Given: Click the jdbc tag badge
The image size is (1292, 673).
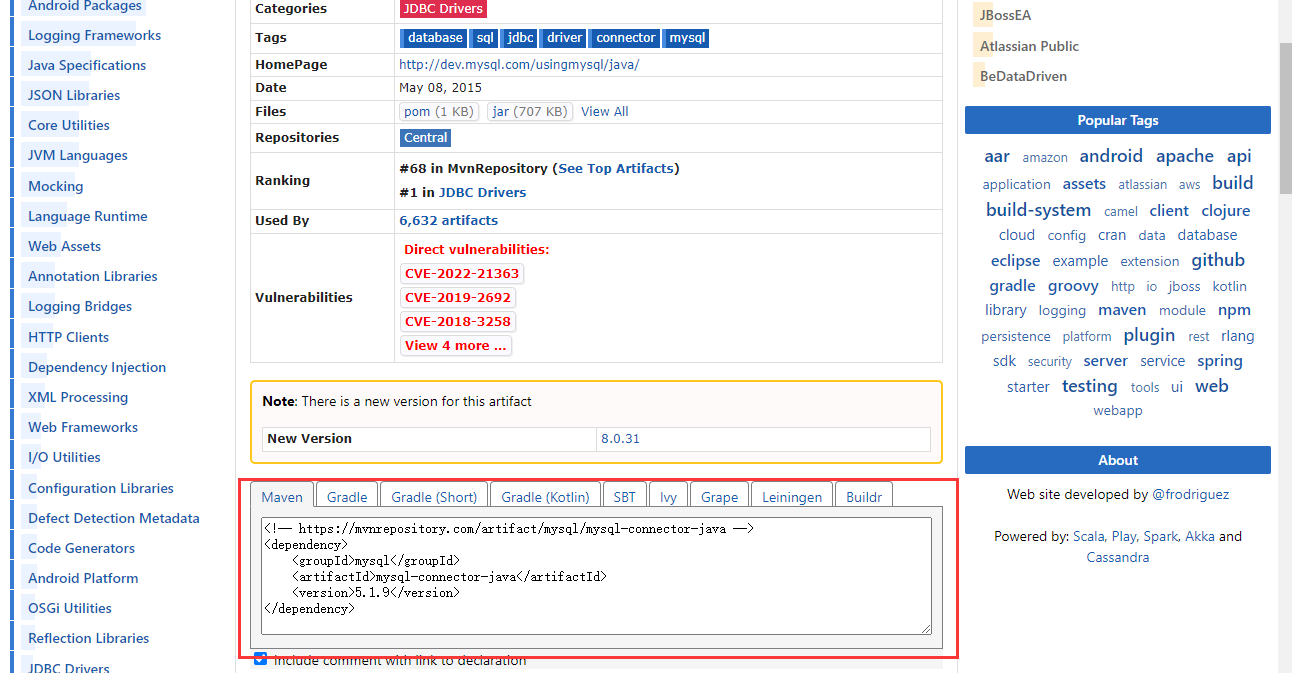Looking at the screenshot, I should (519, 38).
